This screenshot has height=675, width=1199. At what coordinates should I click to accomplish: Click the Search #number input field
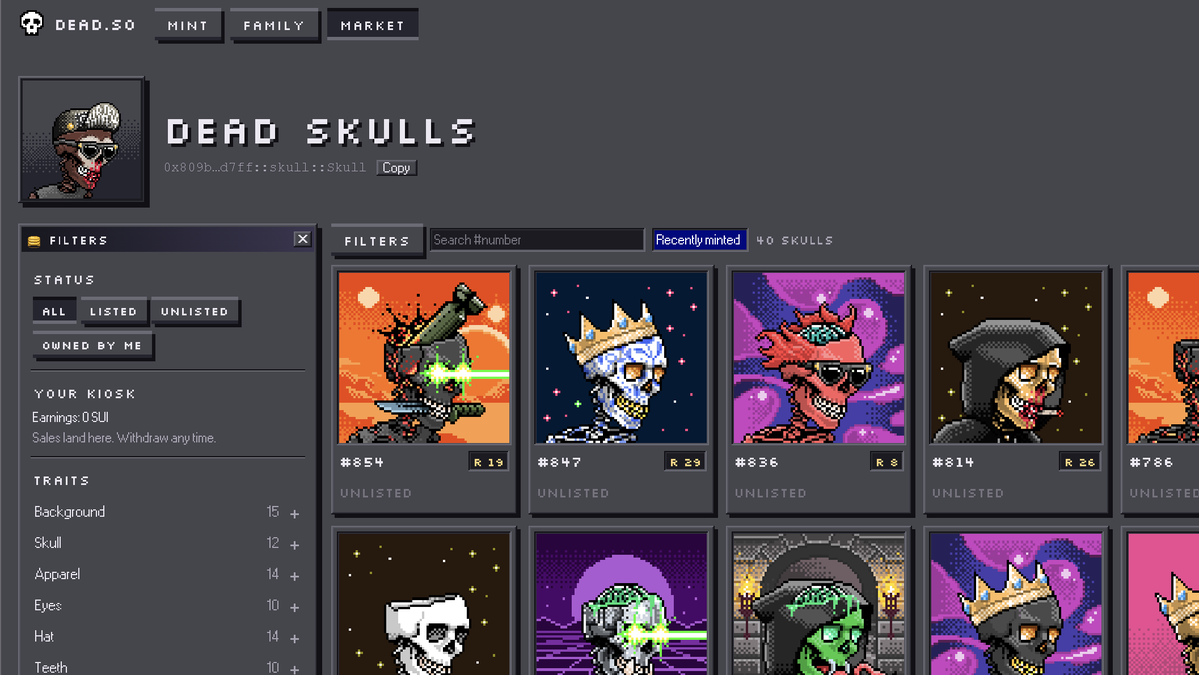(537, 240)
